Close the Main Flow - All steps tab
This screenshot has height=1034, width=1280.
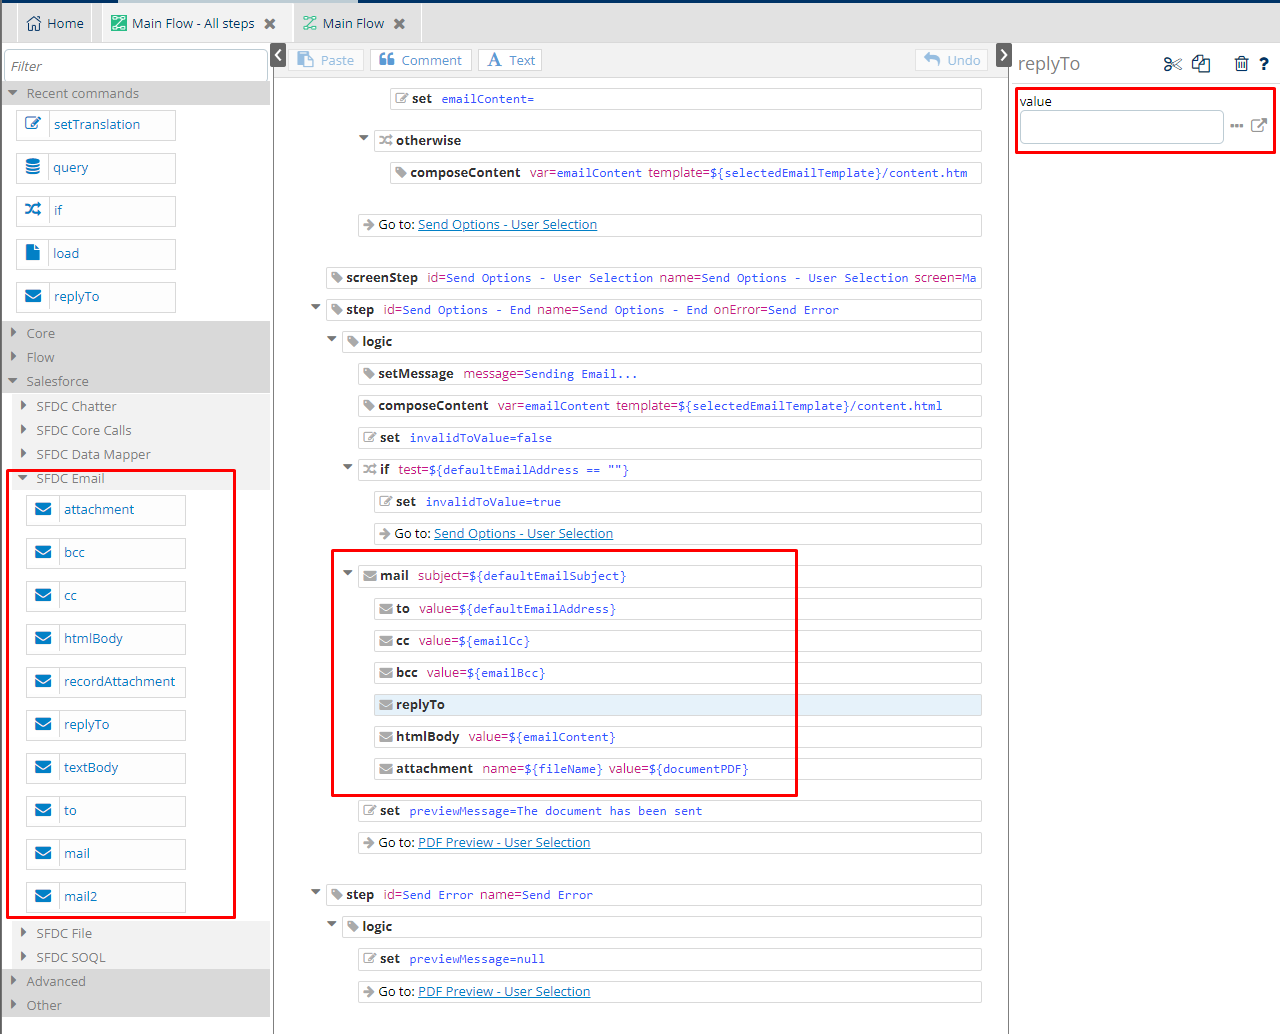coord(270,24)
